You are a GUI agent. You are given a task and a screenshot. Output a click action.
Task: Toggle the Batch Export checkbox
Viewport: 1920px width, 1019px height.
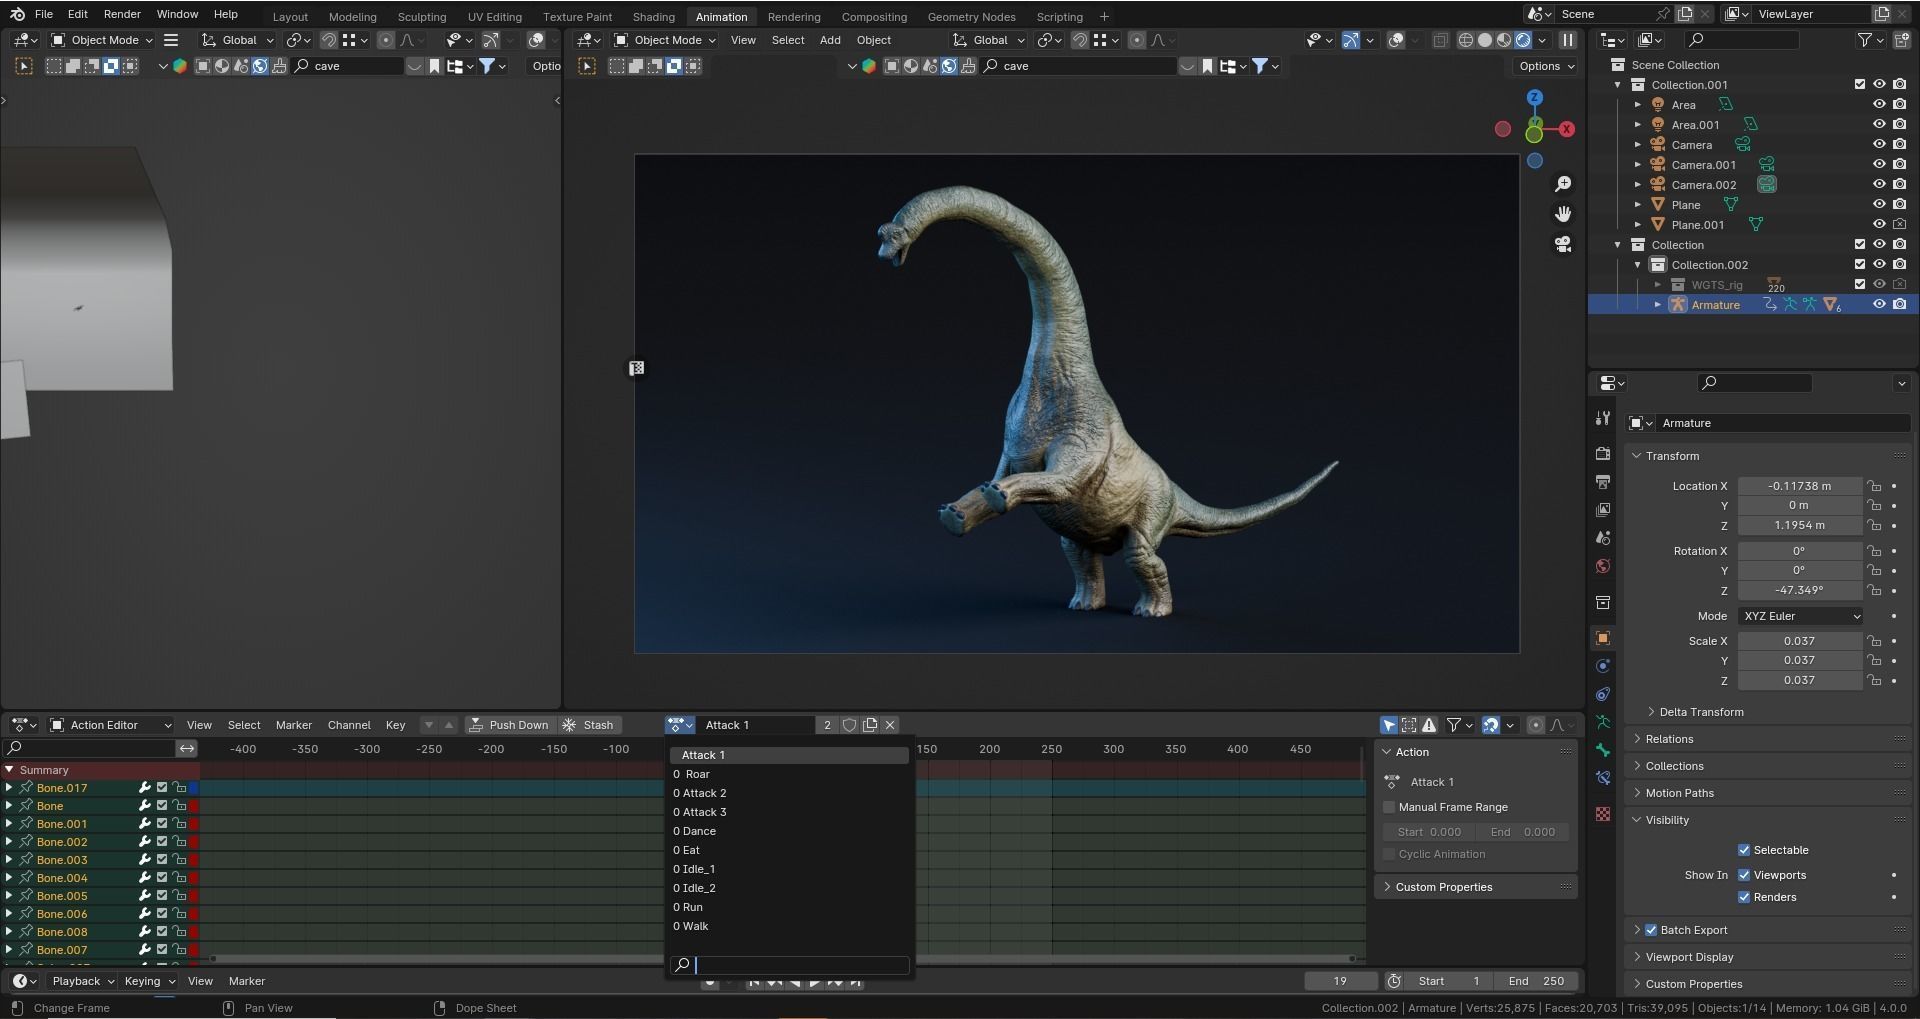pyautogui.click(x=1651, y=930)
